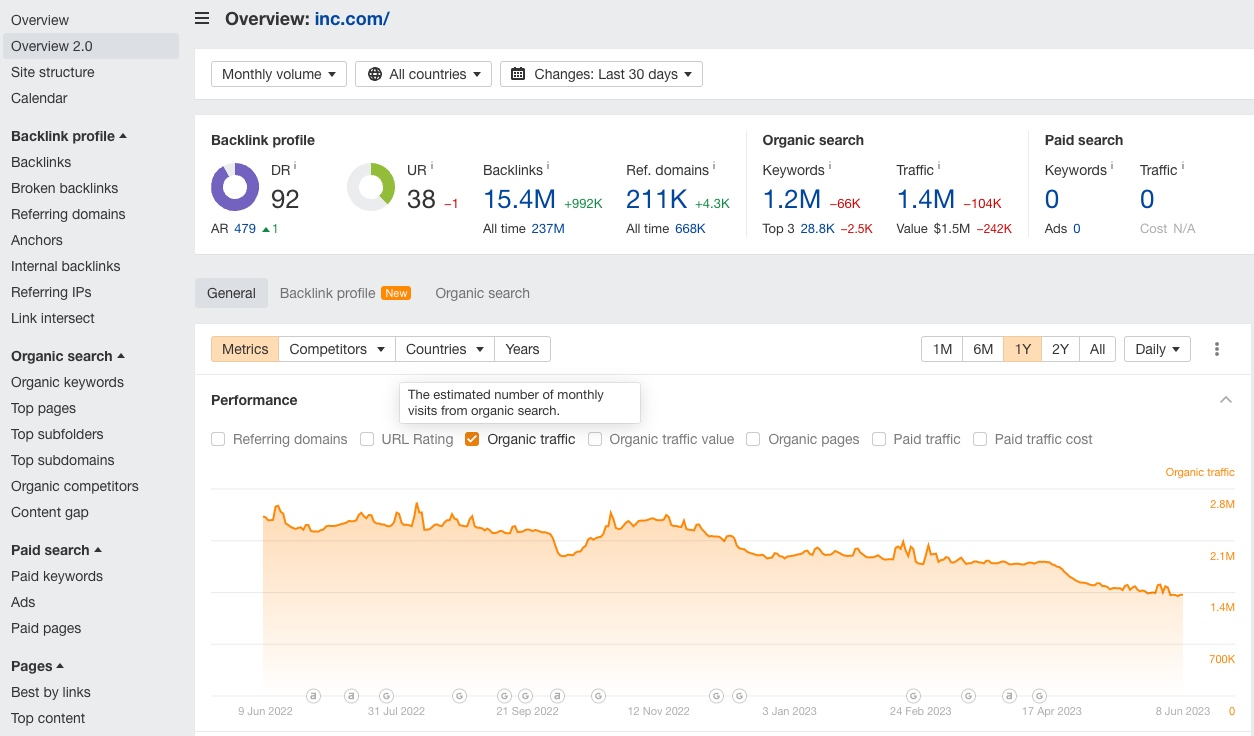Open the Monthly volume dropdown
The width and height of the screenshot is (1254, 736).
[279, 74]
